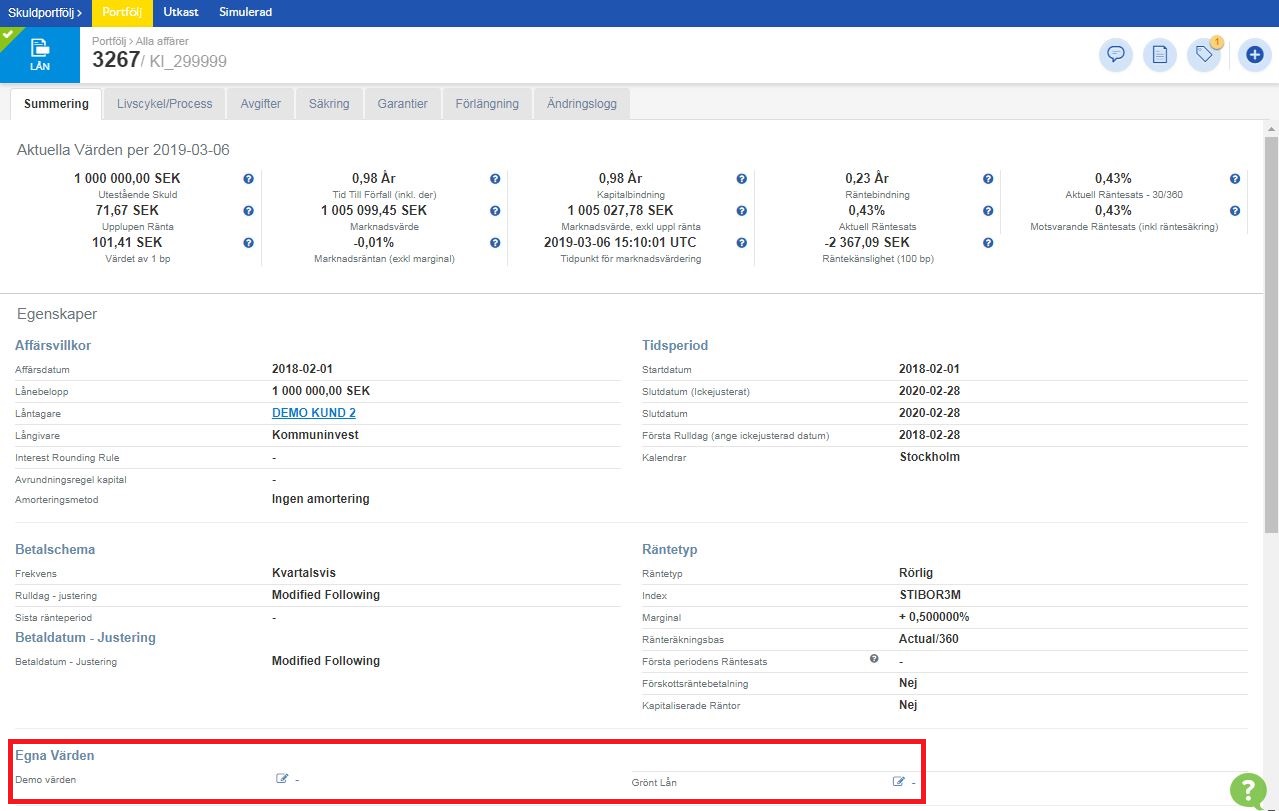This screenshot has width=1279, height=811.
Task: Click the tag icon with notification badge
Action: click(x=1204, y=54)
